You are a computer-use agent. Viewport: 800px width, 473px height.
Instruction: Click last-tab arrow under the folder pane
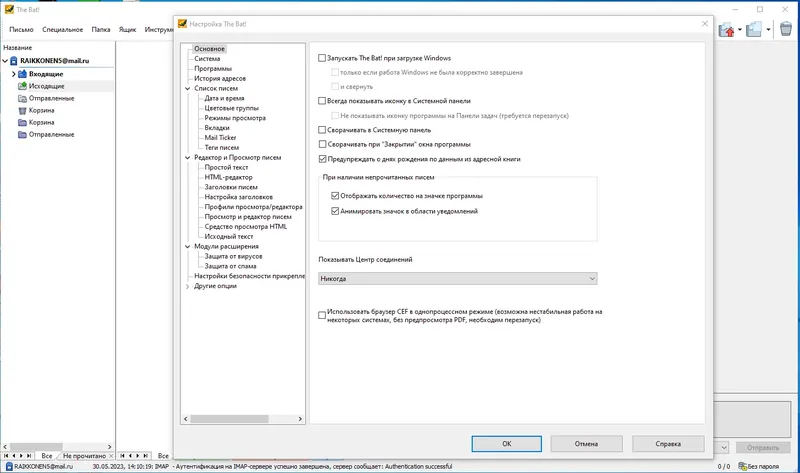coord(29,456)
